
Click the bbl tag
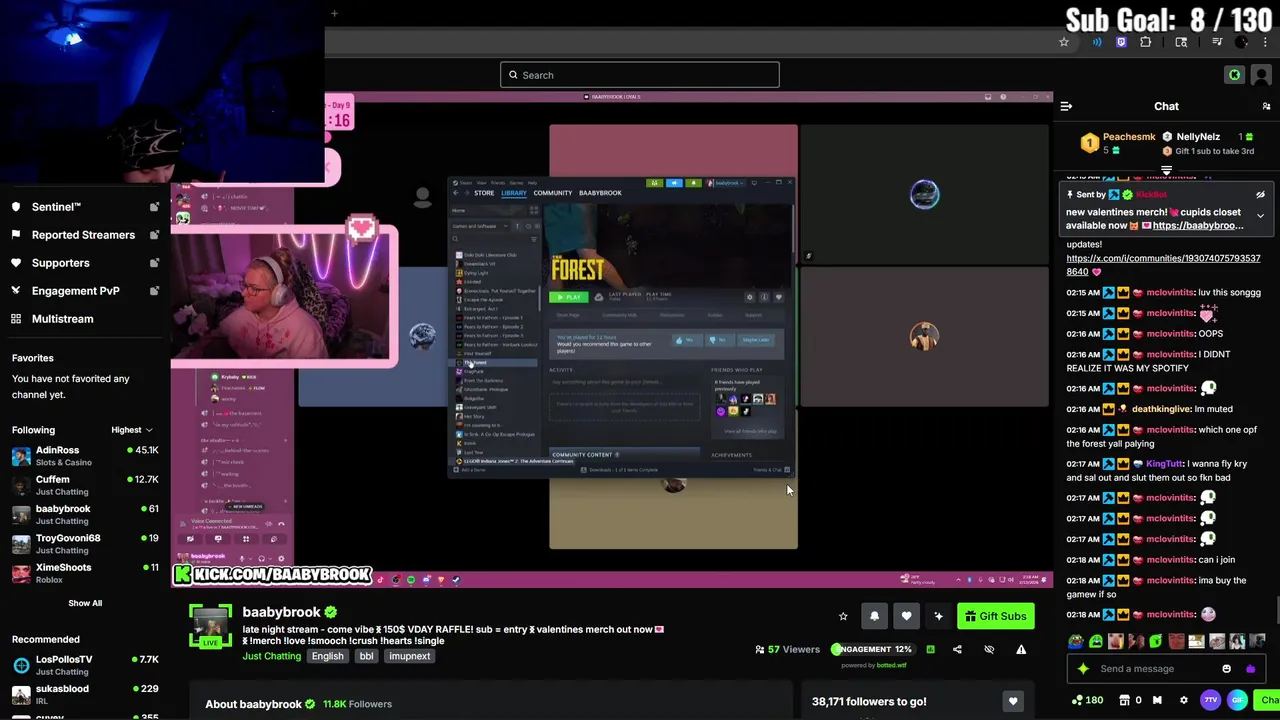[x=367, y=656]
